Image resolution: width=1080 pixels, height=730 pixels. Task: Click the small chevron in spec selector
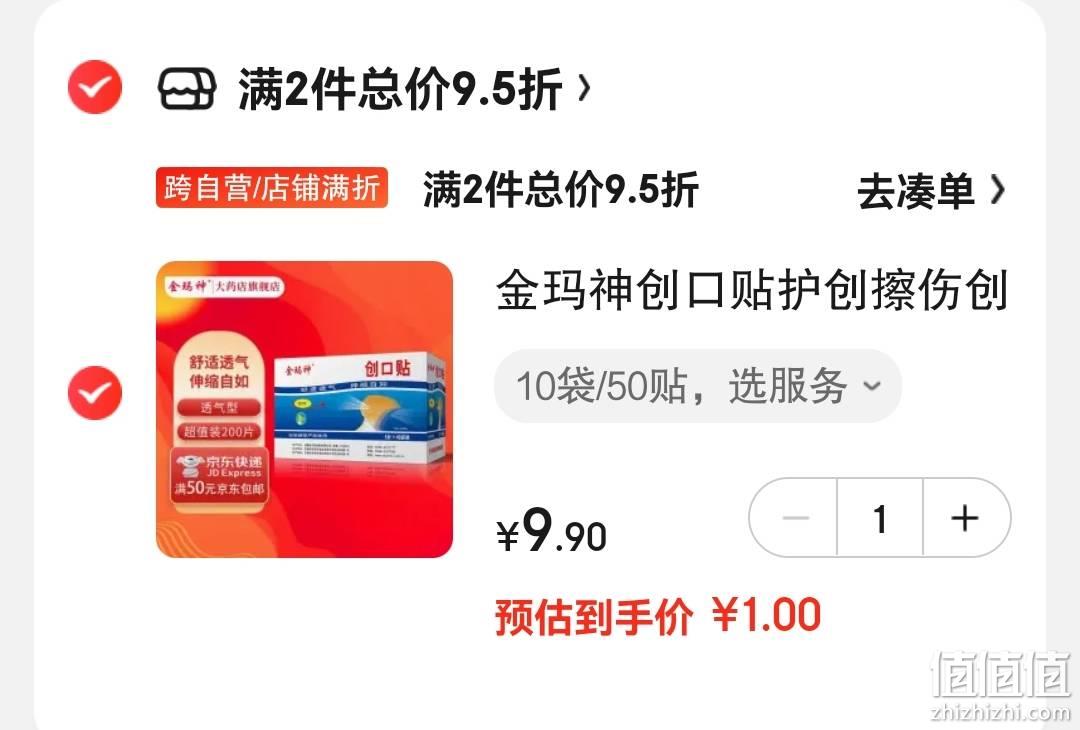pos(872,386)
